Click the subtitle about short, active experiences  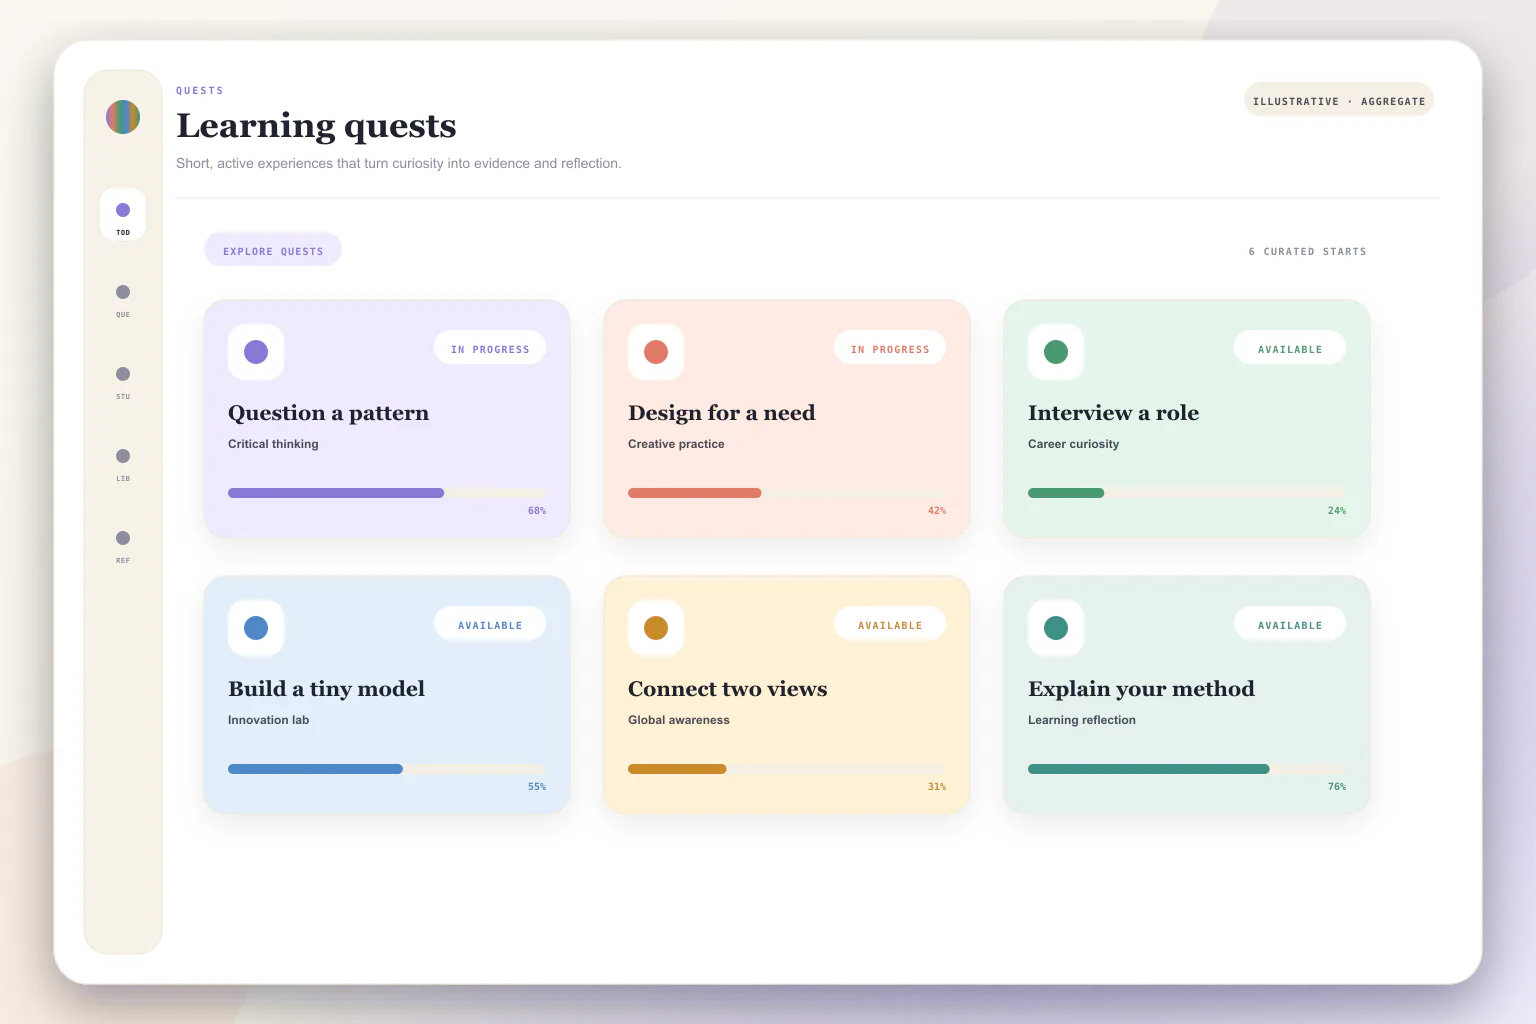(x=399, y=163)
